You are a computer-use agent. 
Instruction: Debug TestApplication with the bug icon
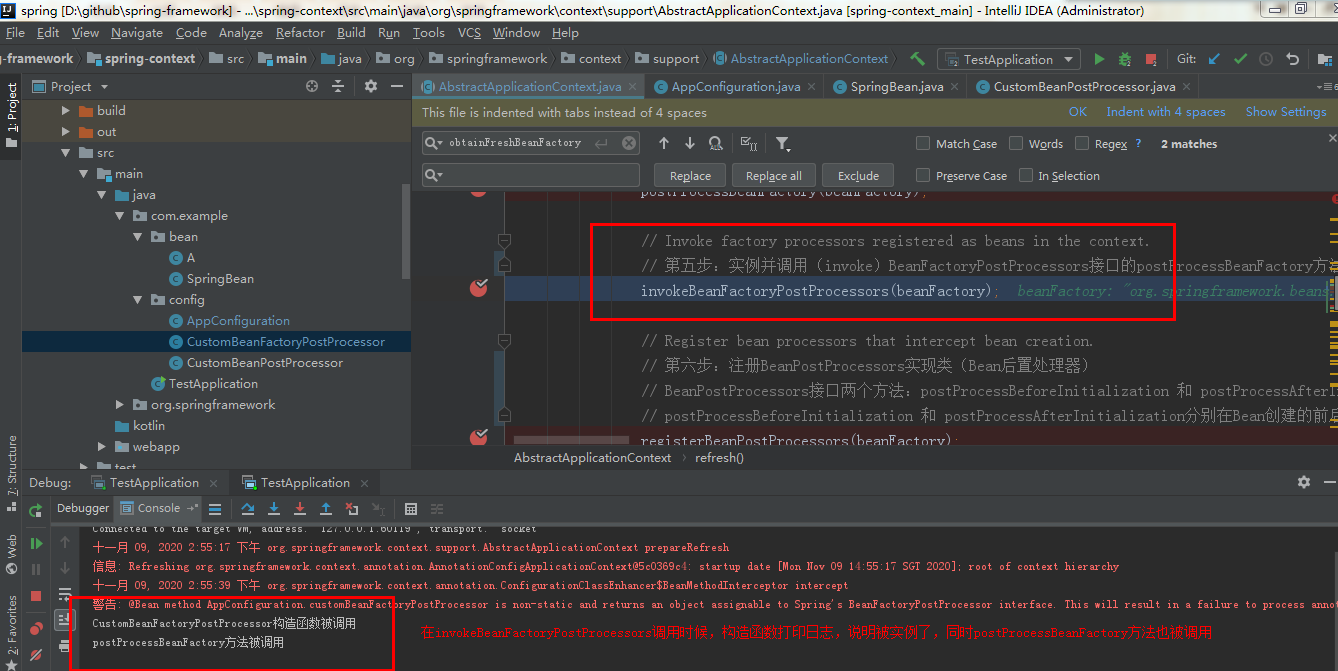point(1125,59)
